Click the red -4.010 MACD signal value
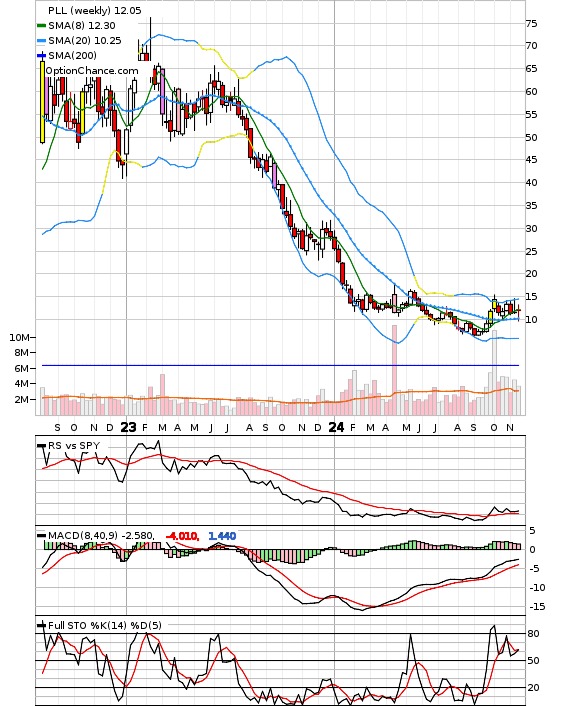 tap(182, 536)
